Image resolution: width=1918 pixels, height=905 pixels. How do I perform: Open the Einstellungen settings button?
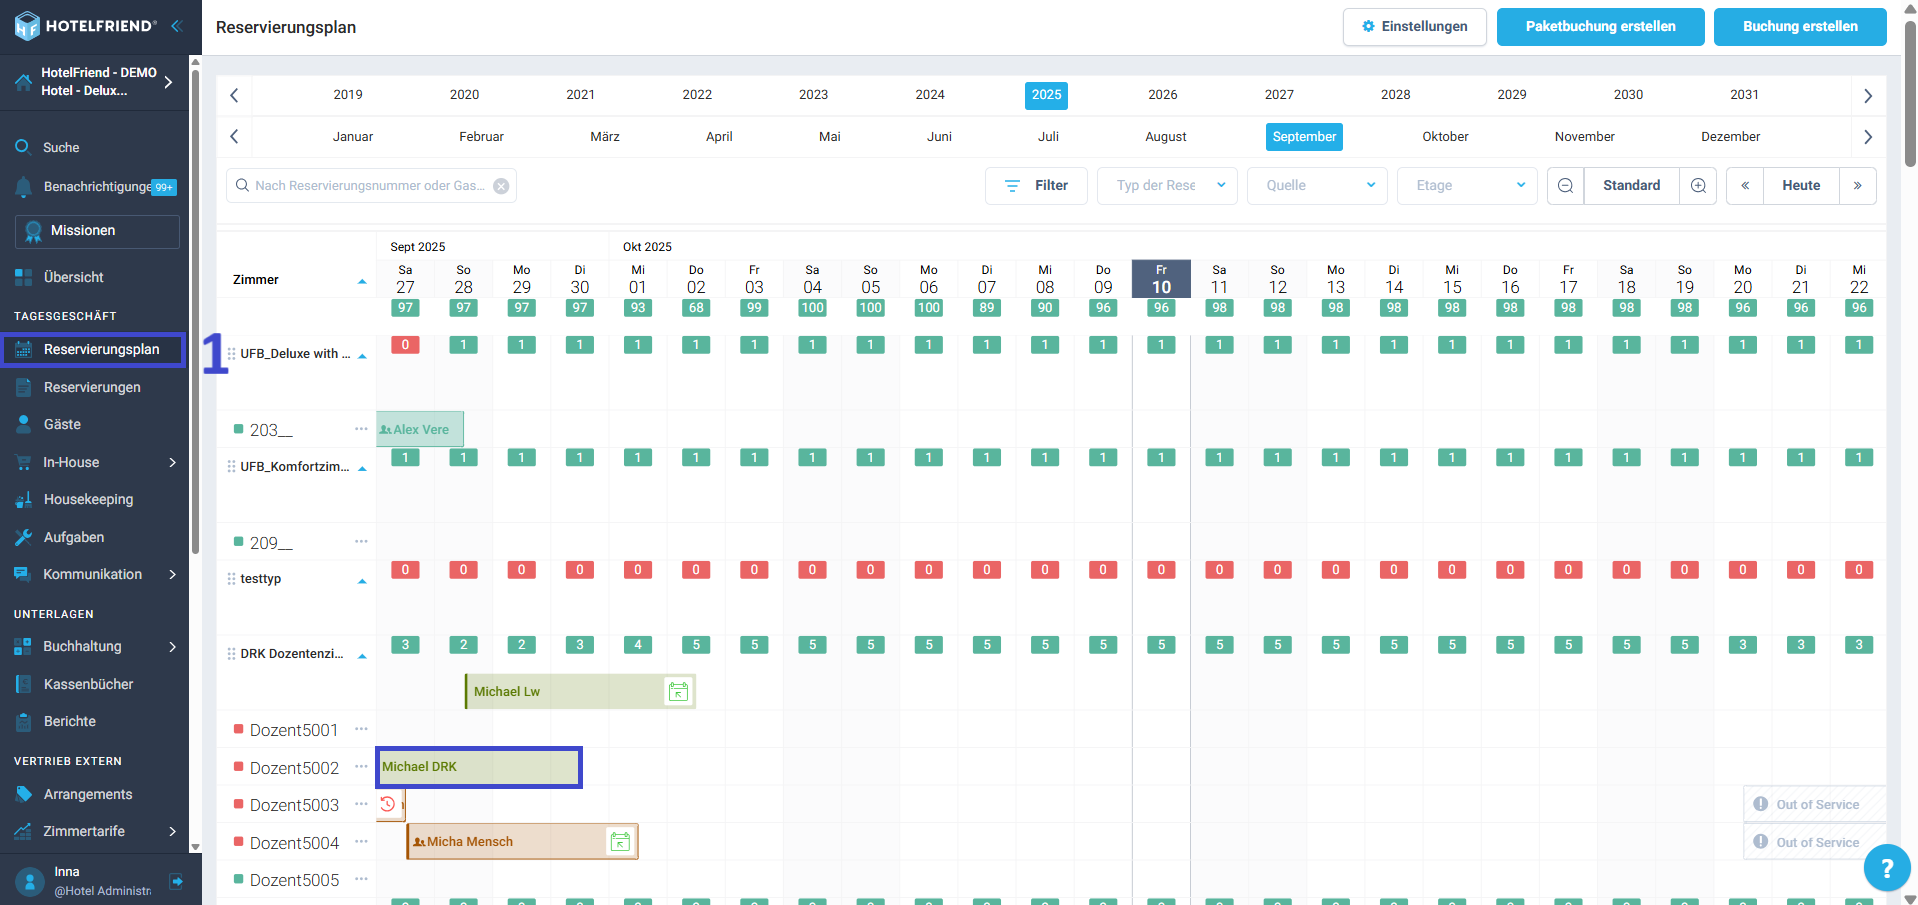pos(1414,27)
